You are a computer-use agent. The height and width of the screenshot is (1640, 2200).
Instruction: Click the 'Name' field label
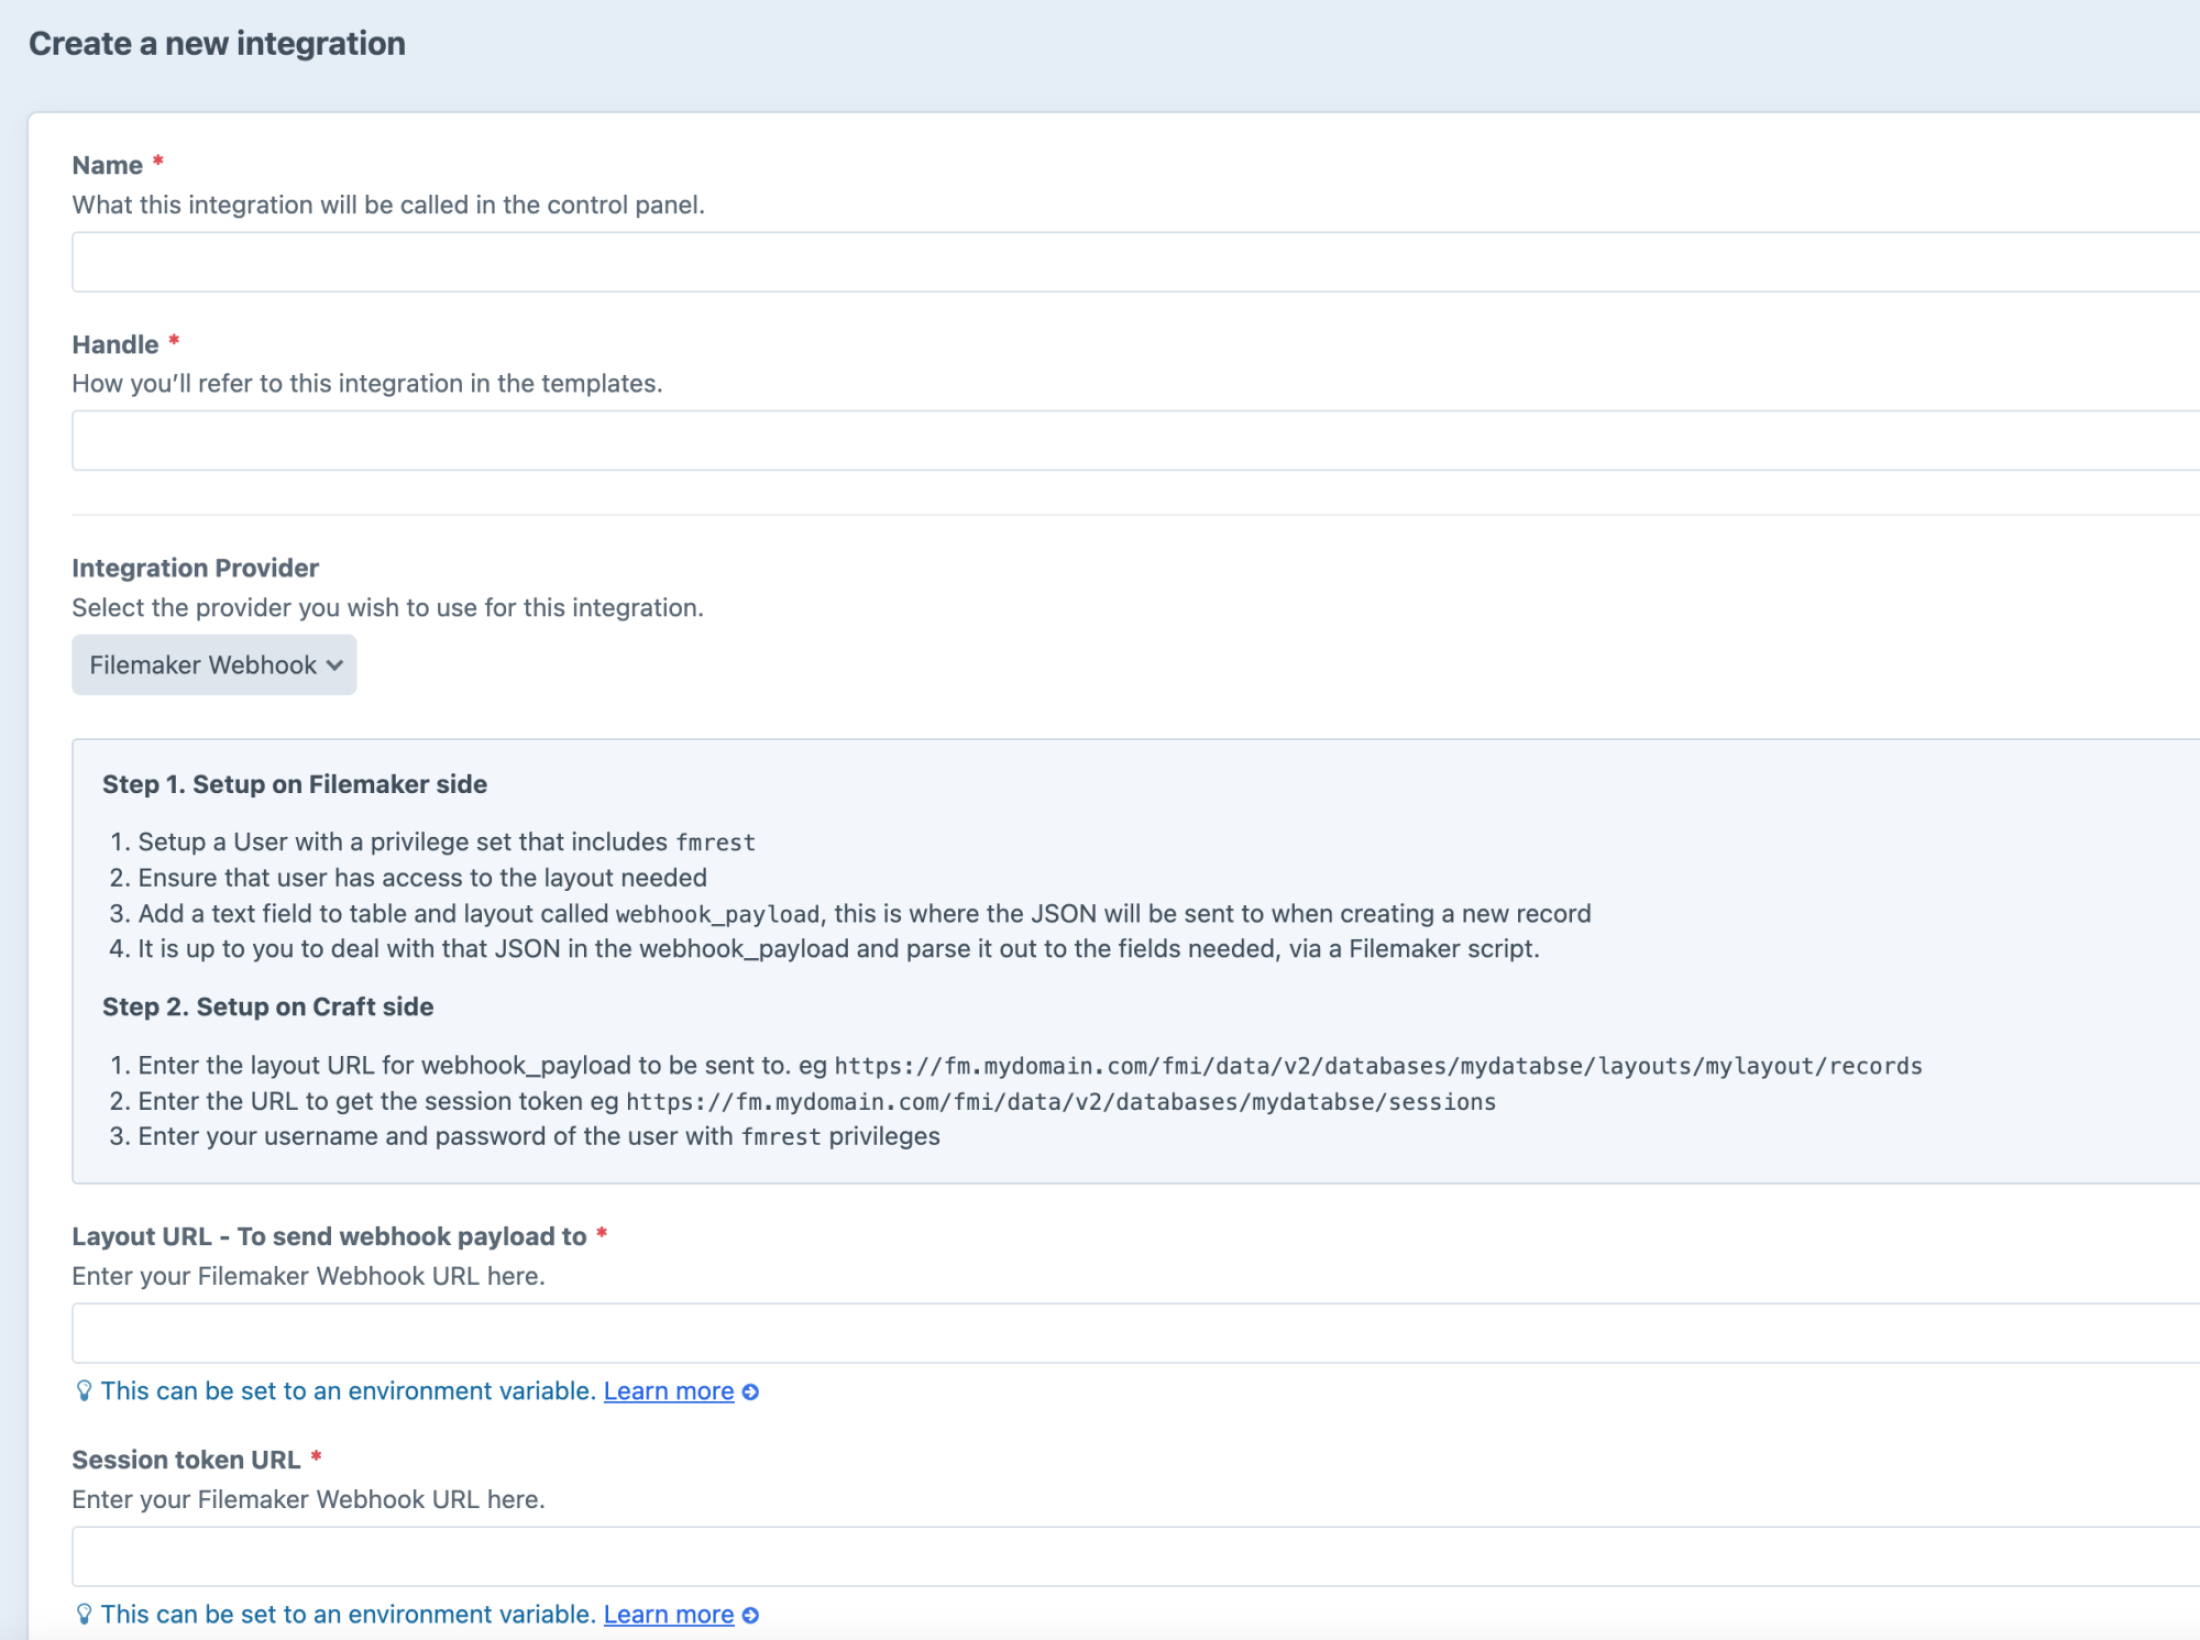tap(107, 165)
